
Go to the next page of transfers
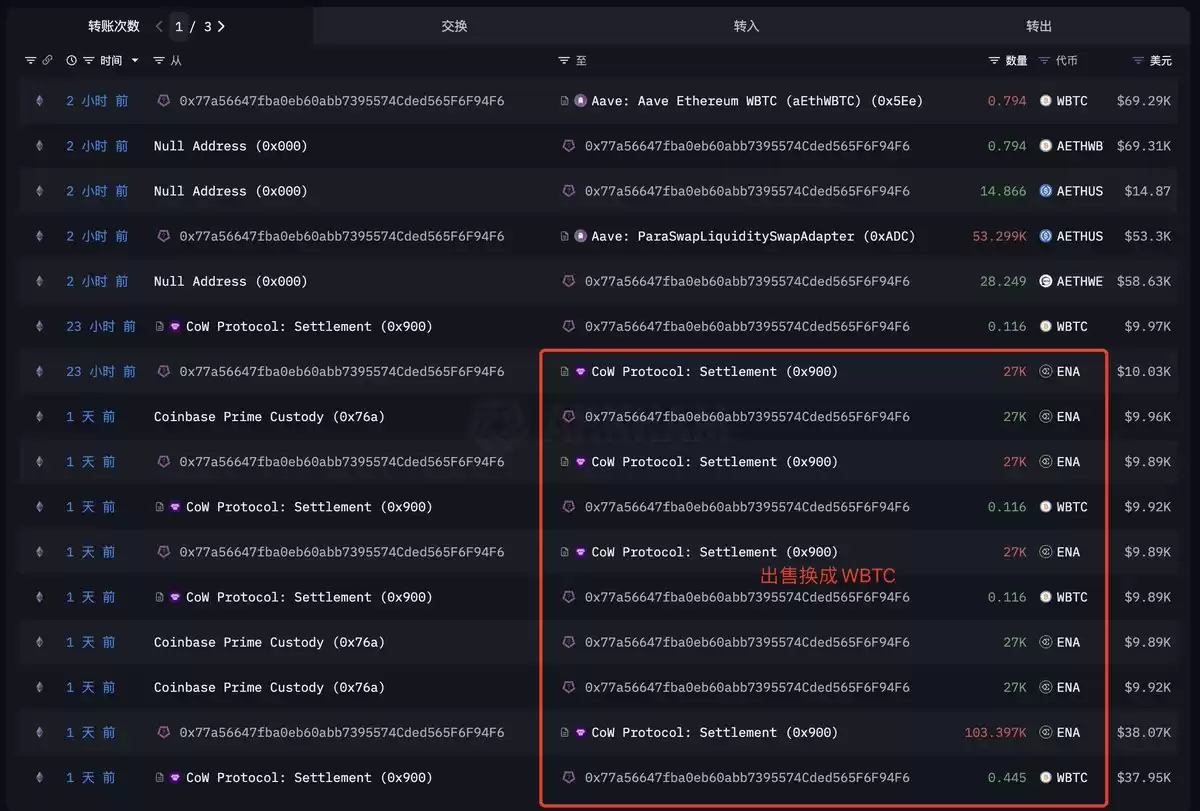coord(221,27)
